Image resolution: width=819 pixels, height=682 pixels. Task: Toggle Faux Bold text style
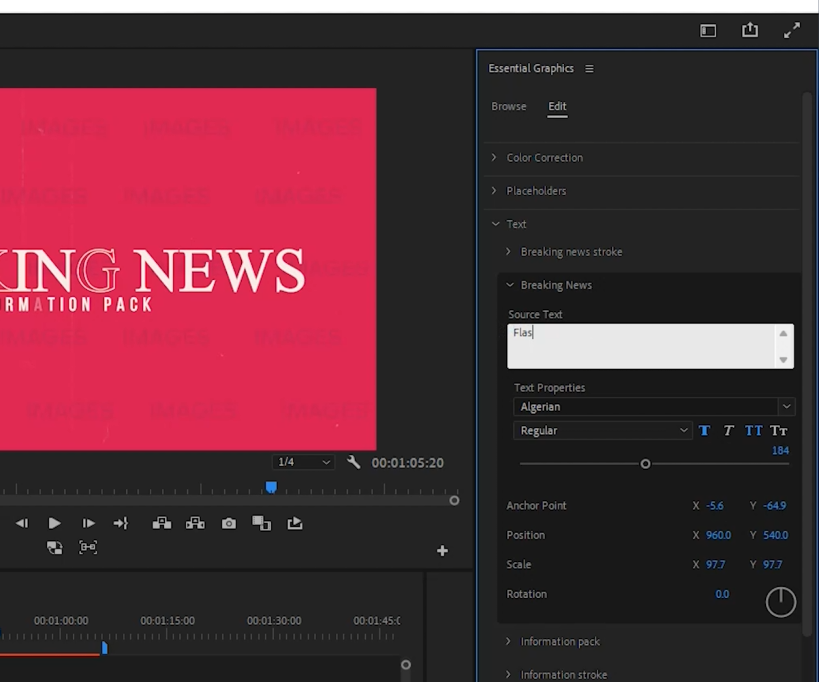[704, 430]
